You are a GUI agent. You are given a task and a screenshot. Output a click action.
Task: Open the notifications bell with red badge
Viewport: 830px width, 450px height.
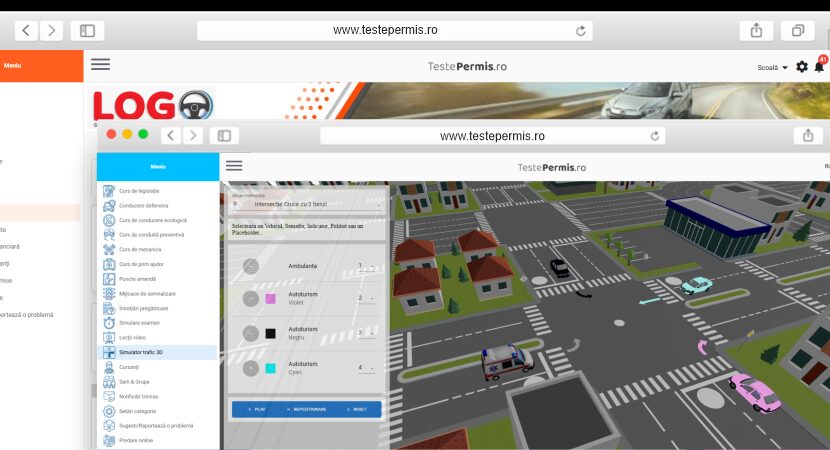(x=819, y=66)
